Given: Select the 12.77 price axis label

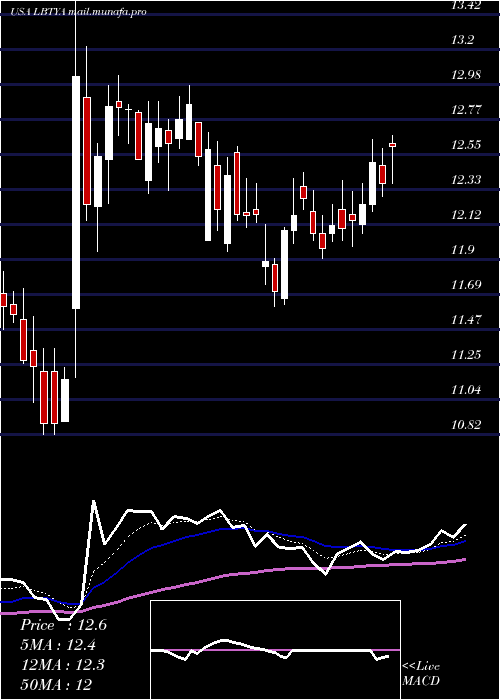Looking at the screenshot, I should (x=467, y=110).
